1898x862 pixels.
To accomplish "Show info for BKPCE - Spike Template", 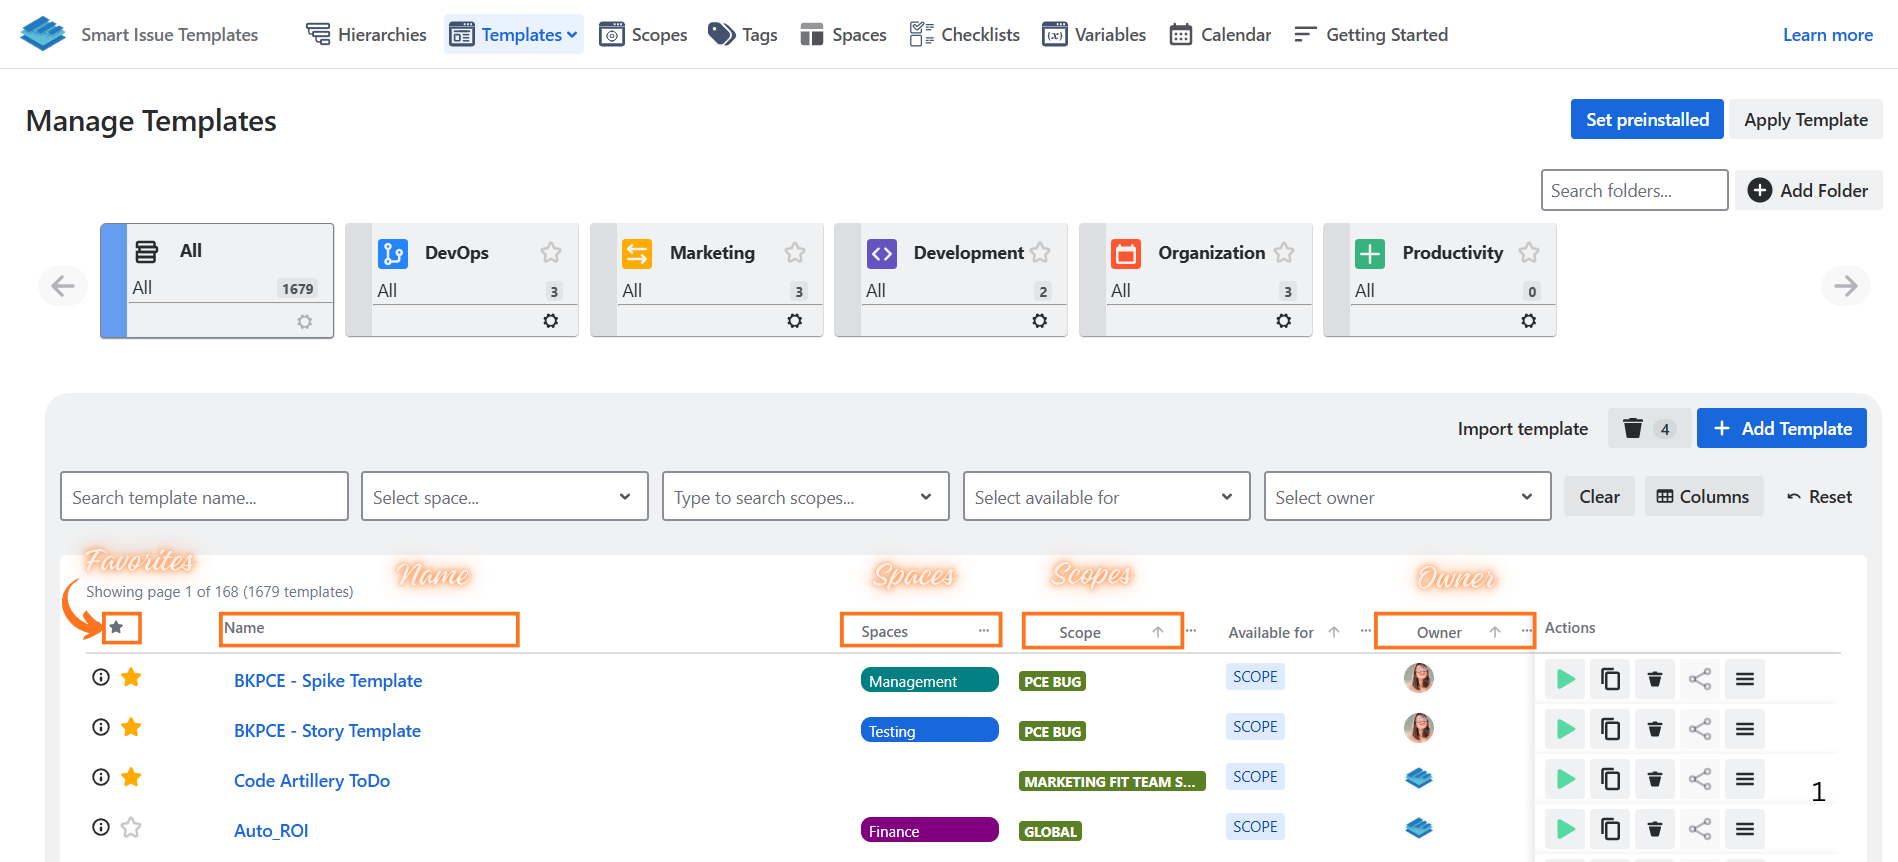I will [x=101, y=677].
